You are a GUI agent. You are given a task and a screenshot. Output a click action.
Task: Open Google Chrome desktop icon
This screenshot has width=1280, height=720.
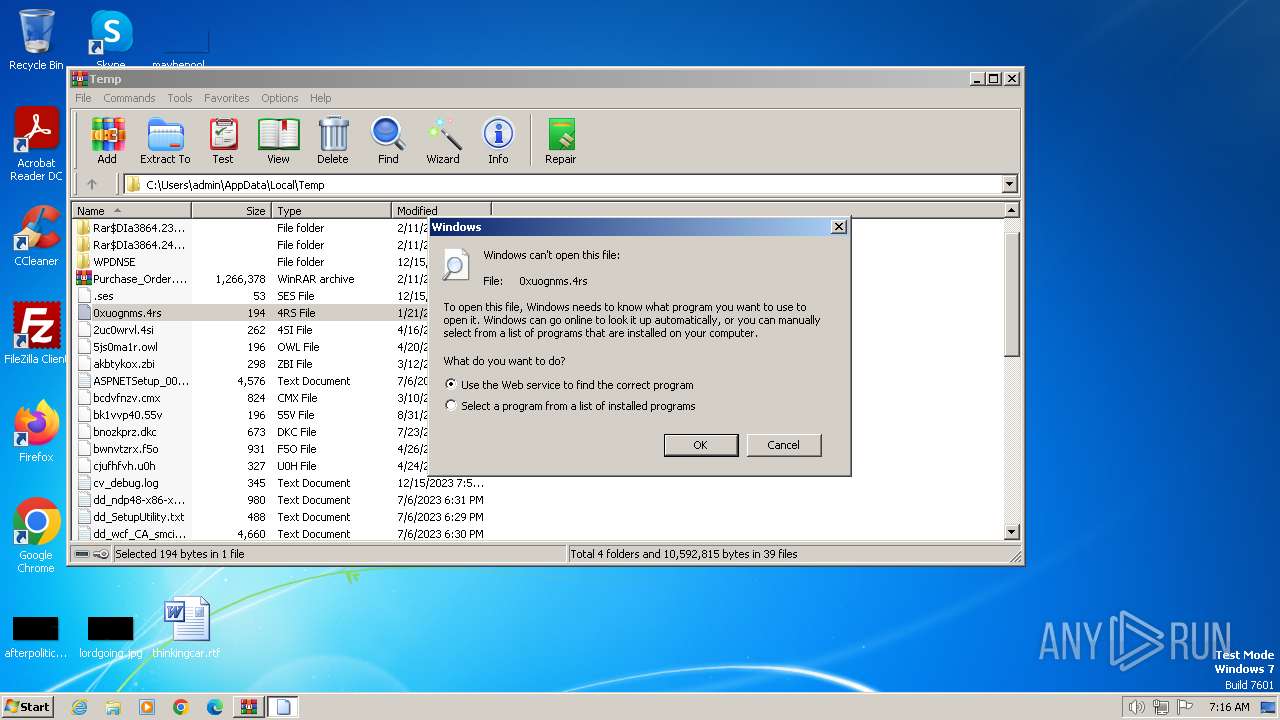coord(36,536)
